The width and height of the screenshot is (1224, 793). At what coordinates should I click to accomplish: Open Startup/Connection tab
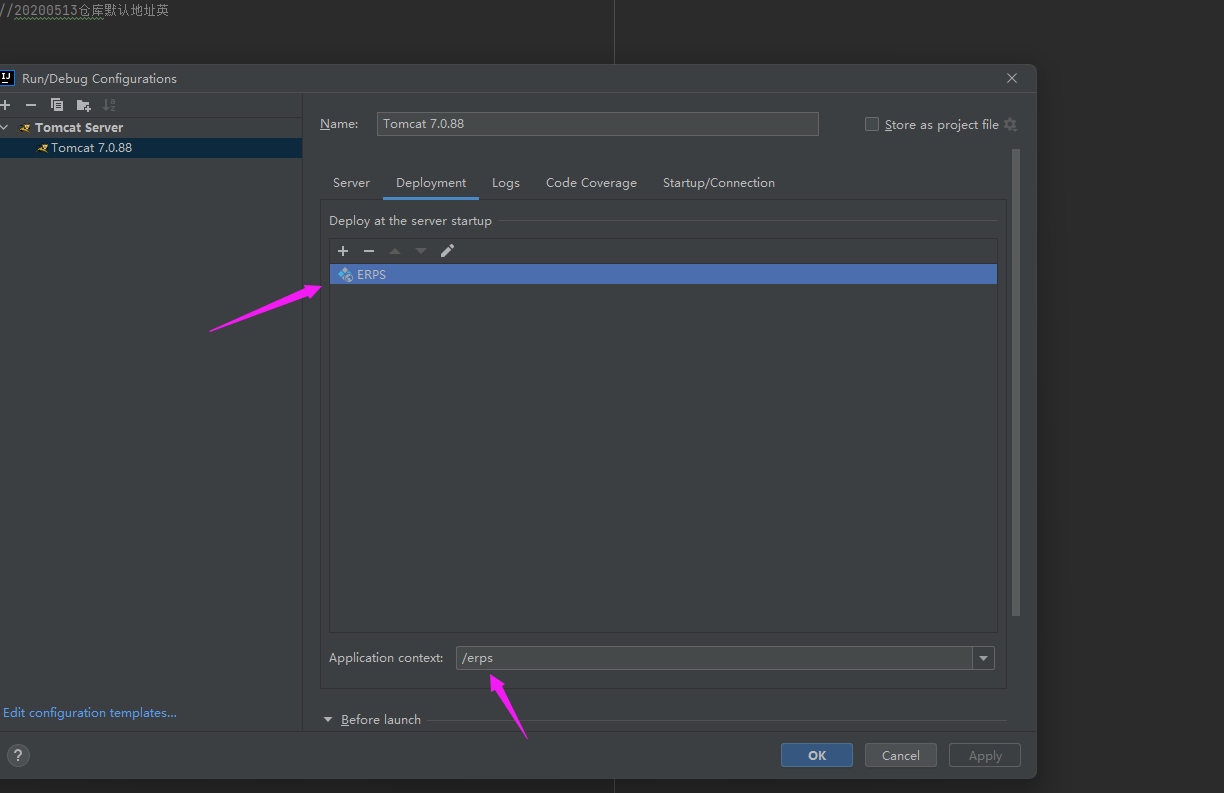719,183
